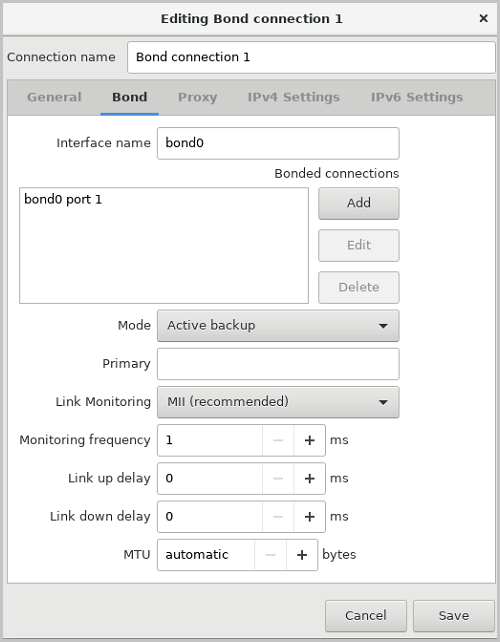
Task: Increase Link down delay with plus
Action: (310, 516)
